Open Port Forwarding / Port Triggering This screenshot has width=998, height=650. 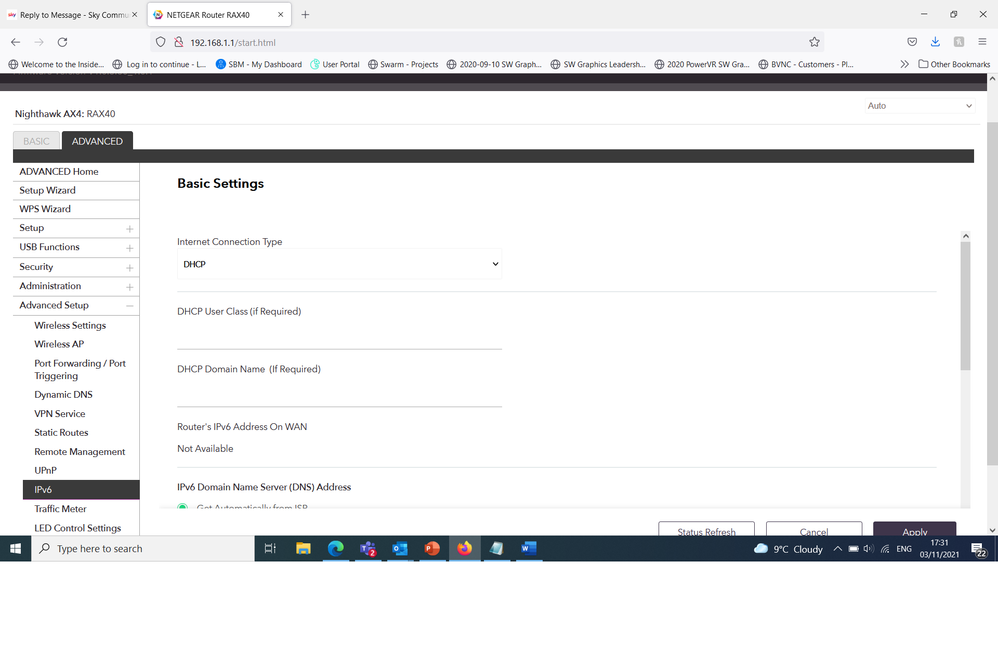[80, 369]
